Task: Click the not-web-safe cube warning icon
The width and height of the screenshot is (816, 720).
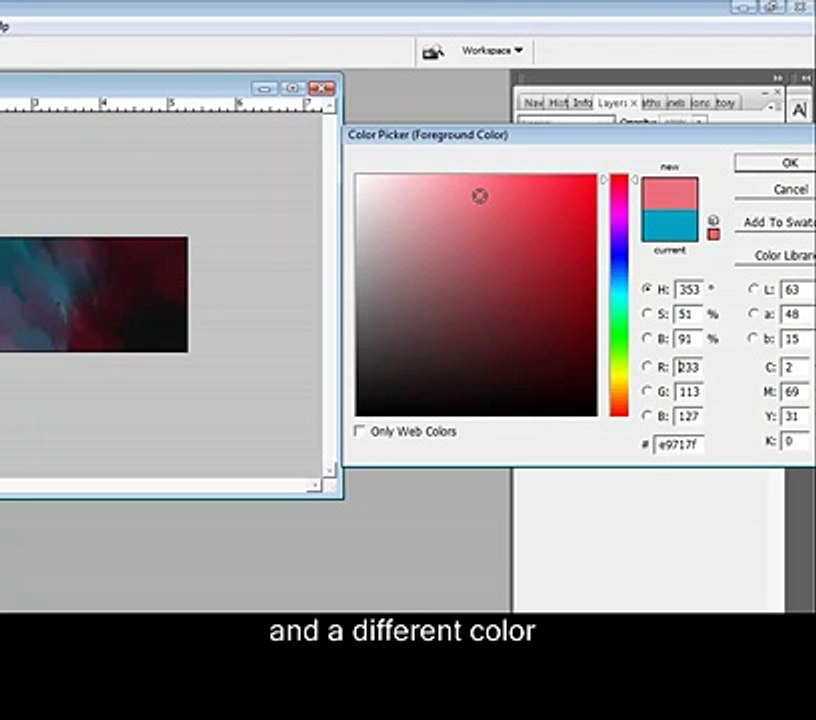Action: 713,221
